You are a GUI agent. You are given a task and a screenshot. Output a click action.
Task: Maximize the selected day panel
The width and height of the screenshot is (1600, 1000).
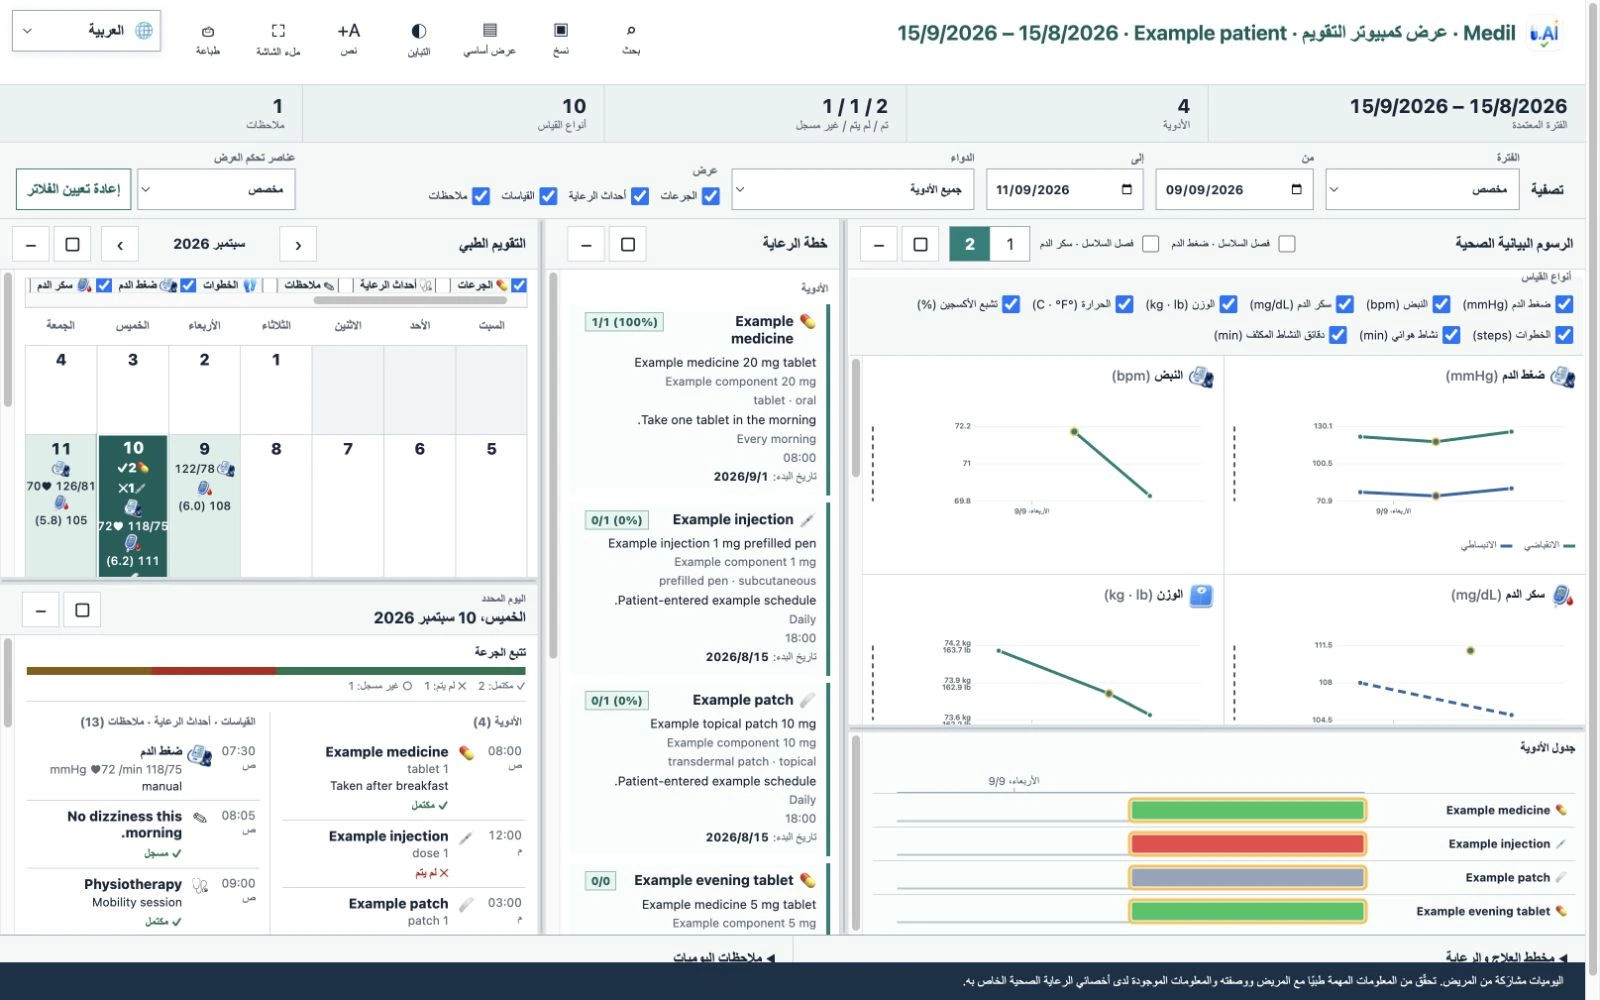tap(82, 610)
